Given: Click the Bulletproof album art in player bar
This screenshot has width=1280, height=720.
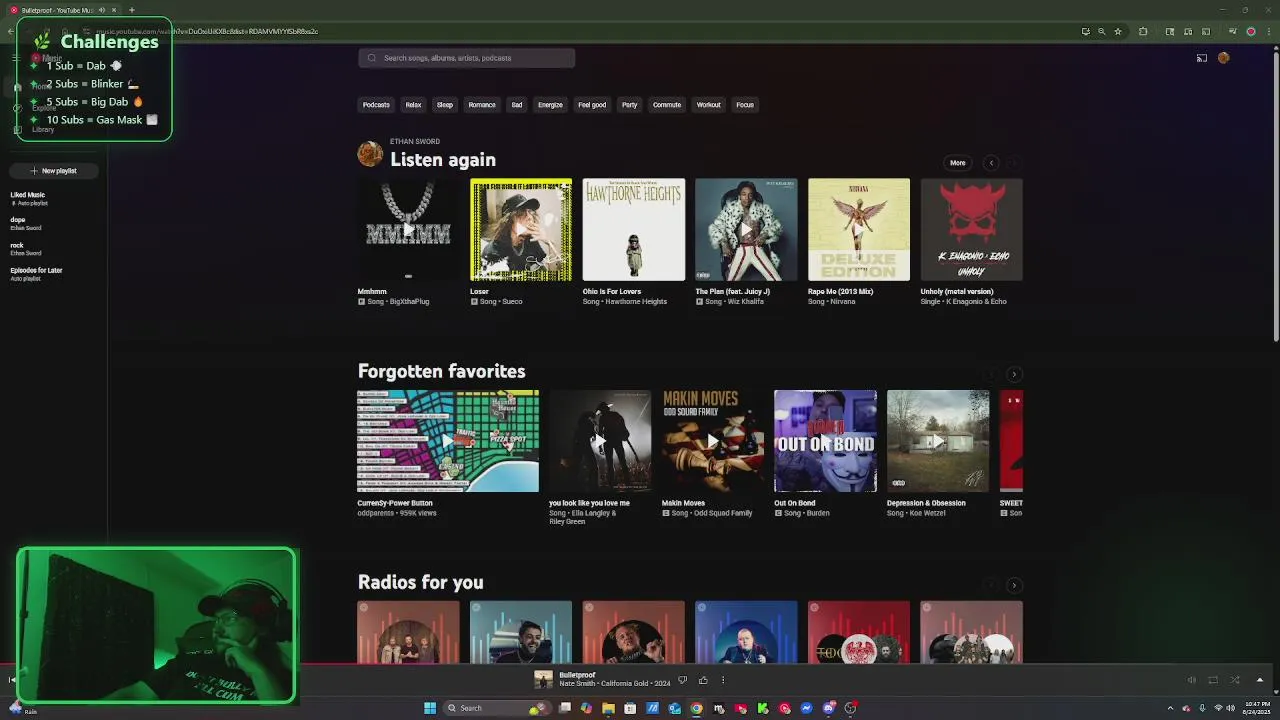Looking at the screenshot, I should pyautogui.click(x=543, y=680).
